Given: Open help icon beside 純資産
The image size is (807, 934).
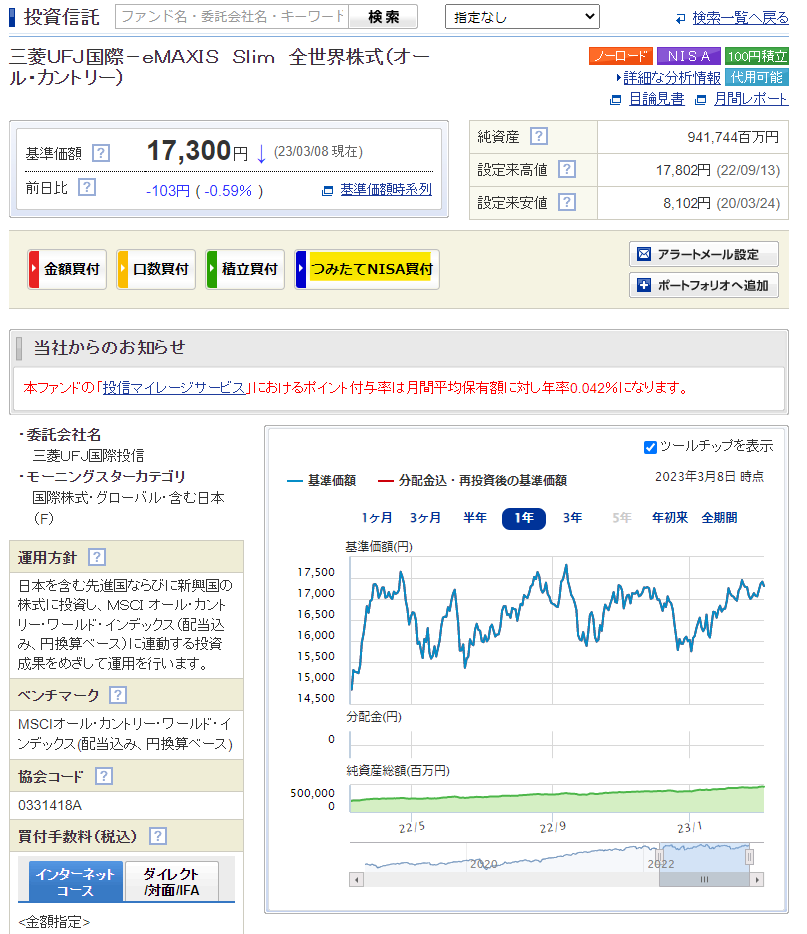Looking at the screenshot, I should (x=539, y=136).
